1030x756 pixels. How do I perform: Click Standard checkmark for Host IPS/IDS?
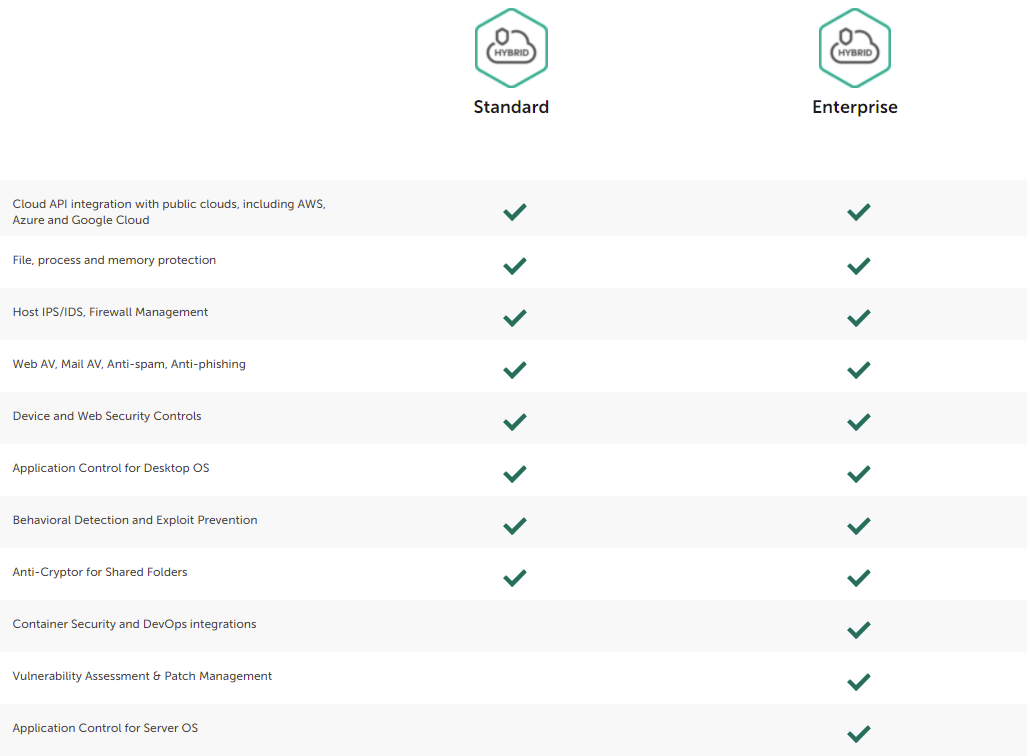click(x=515, y=318)
